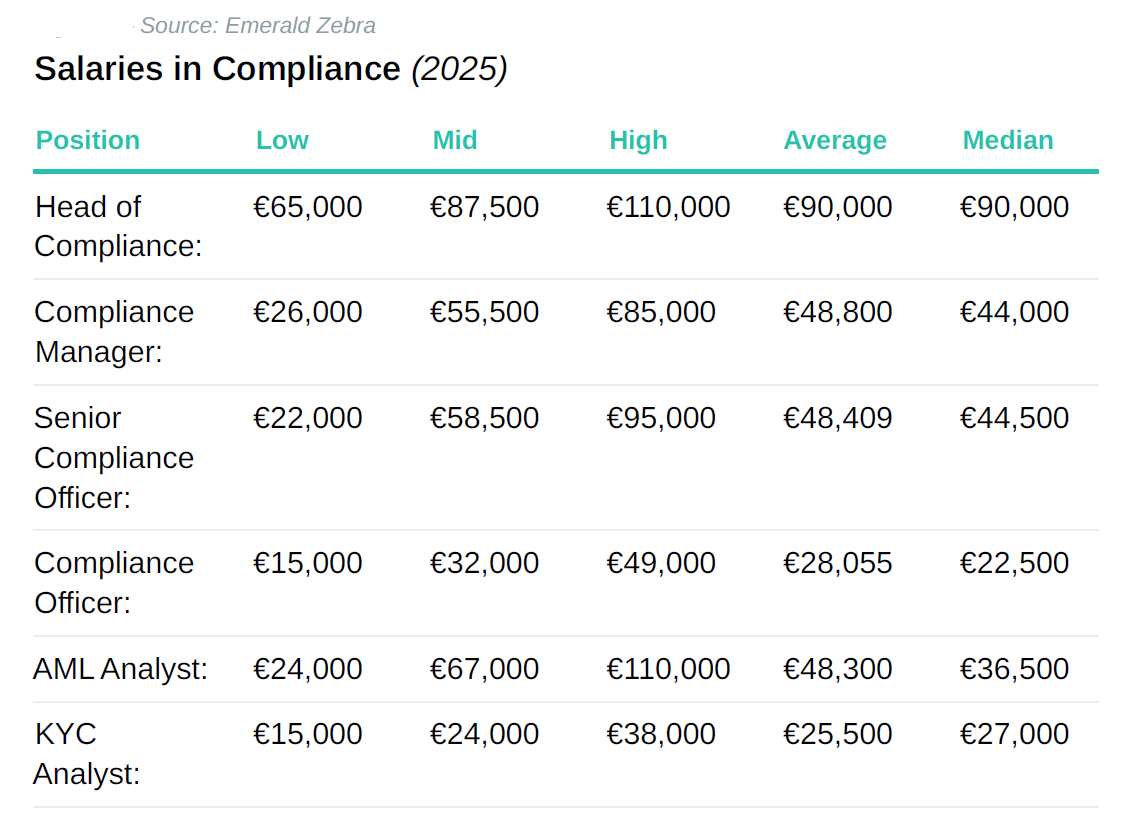The width and height of the screenshot is (1142, 835).
Task: Select the Senior Compliance Officer row label
Action: tap(114, 457)
